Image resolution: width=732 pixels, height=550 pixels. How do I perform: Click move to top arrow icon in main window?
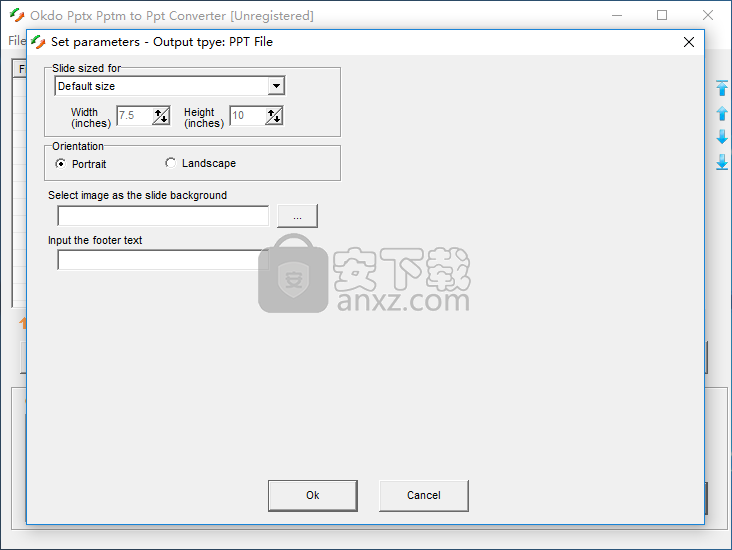pos(722,88)
